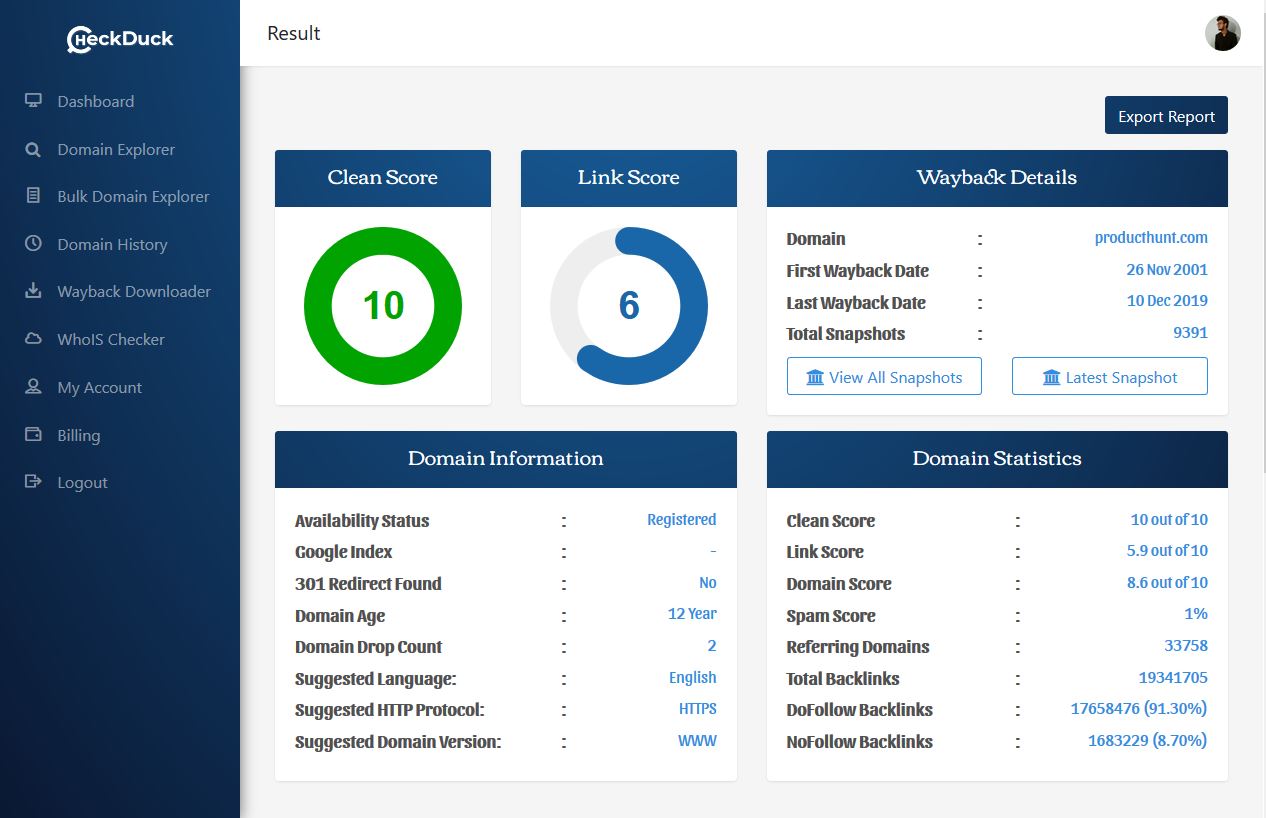This screenshot has width=1266, height=818.
Task: Open the user profile avatar
Action: [1223, 33]
